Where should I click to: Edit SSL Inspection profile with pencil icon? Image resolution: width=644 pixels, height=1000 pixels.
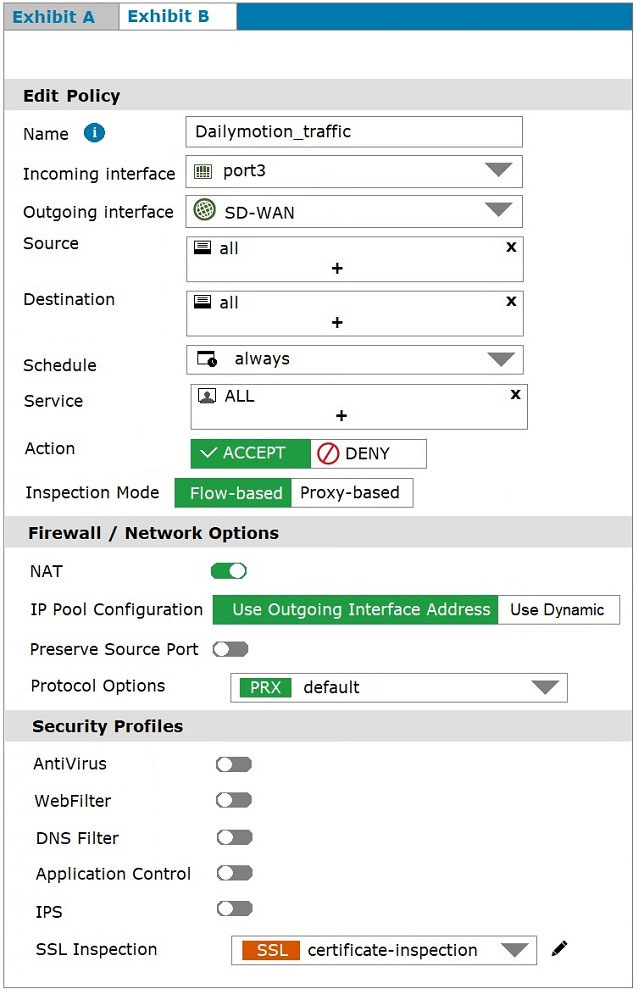click(x=559, y=949)
